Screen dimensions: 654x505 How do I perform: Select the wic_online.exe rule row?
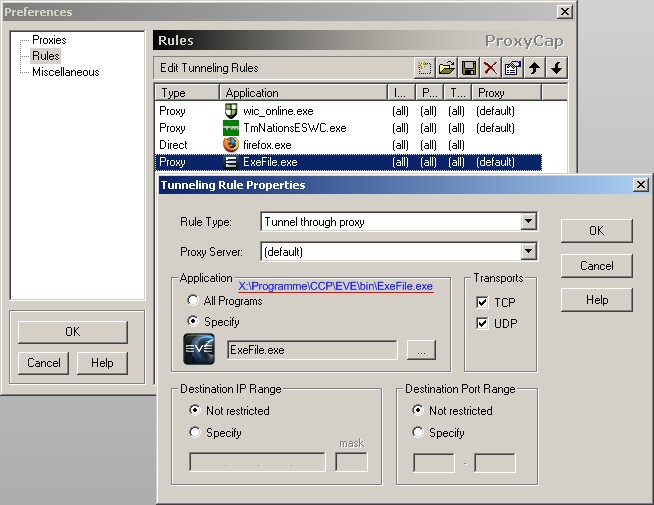point(348,111)
